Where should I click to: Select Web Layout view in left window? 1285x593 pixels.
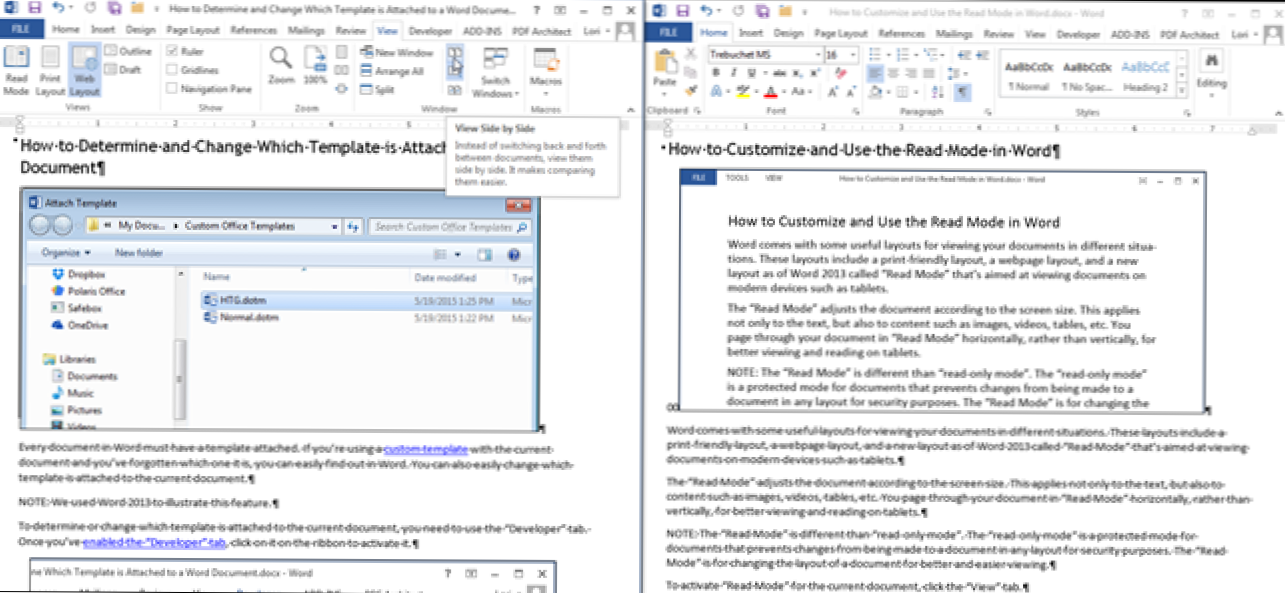coord(85,70)
